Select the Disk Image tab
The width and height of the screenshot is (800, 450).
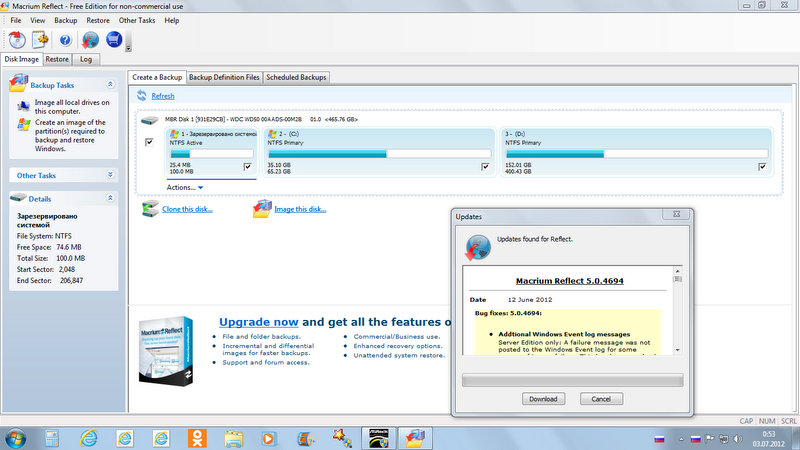click(21, 59)
